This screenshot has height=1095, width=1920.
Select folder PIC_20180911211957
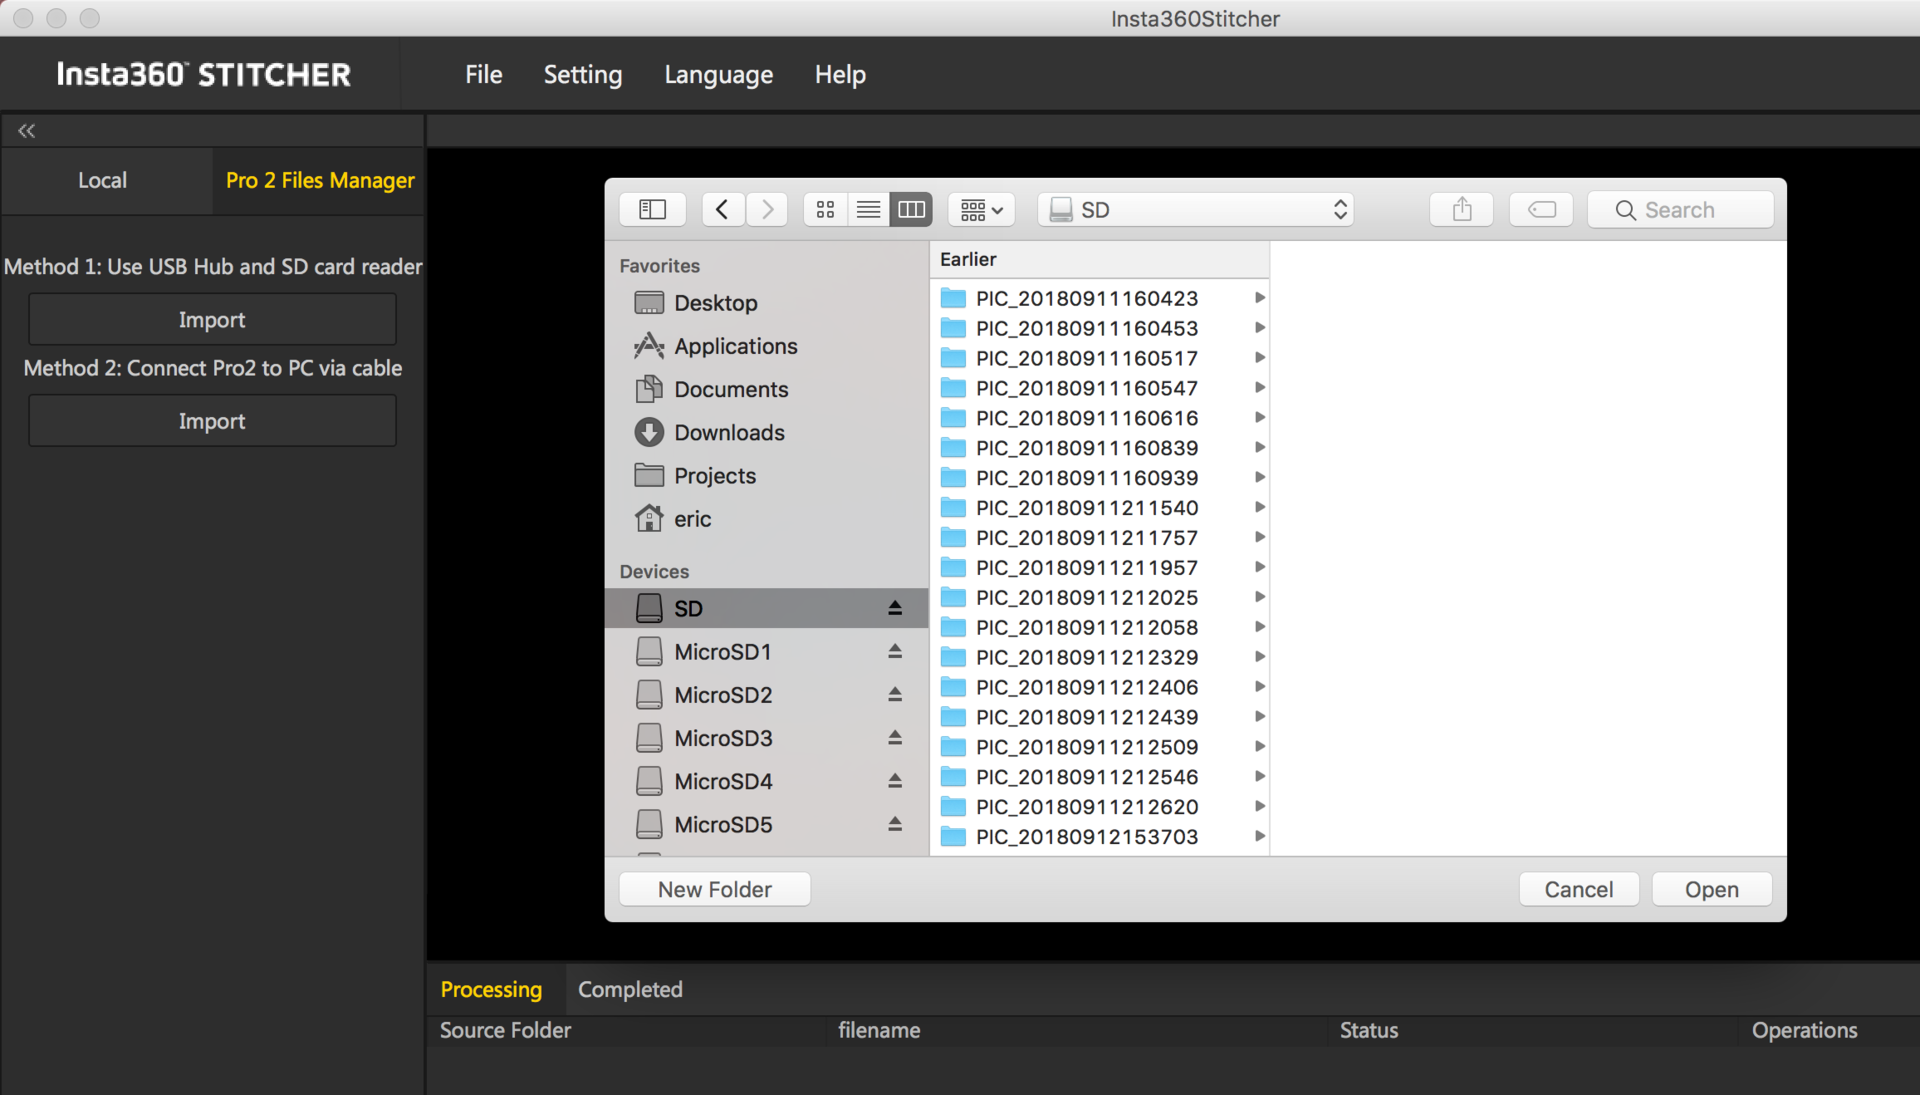[x=1100, y=568]
